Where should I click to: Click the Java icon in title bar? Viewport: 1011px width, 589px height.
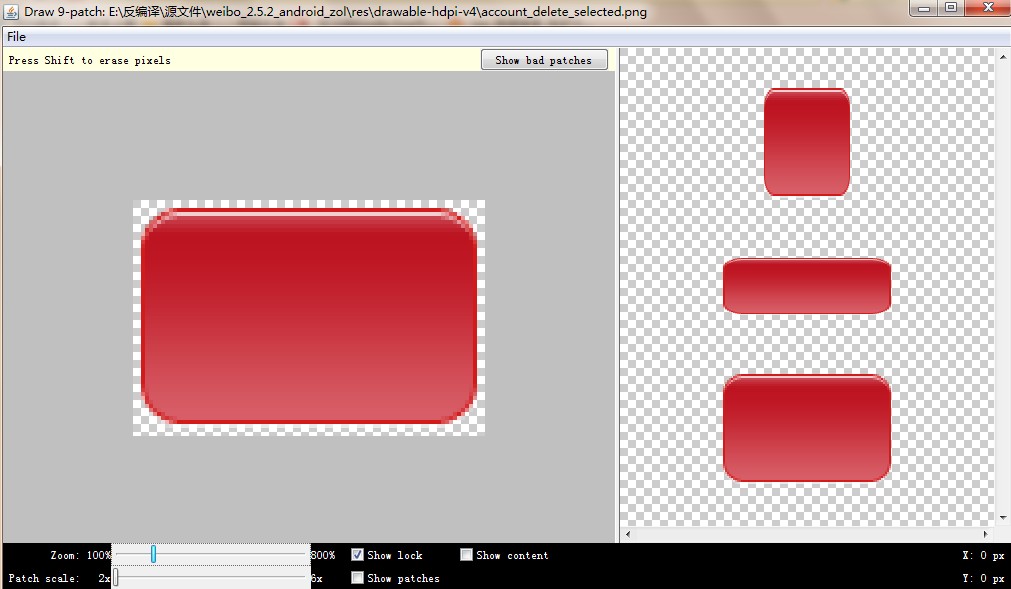11,12
